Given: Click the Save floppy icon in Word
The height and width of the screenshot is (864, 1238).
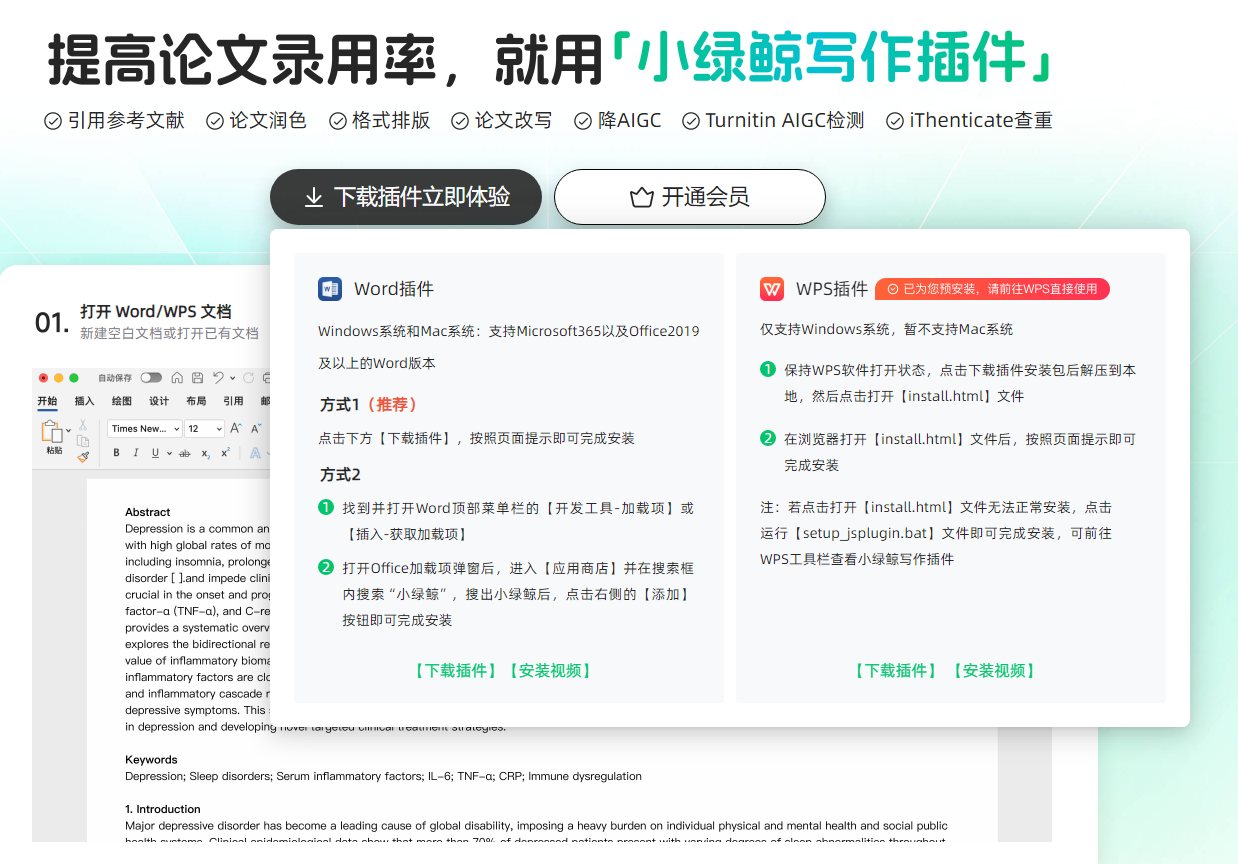Looking at the screenshot, I should 197,378.
